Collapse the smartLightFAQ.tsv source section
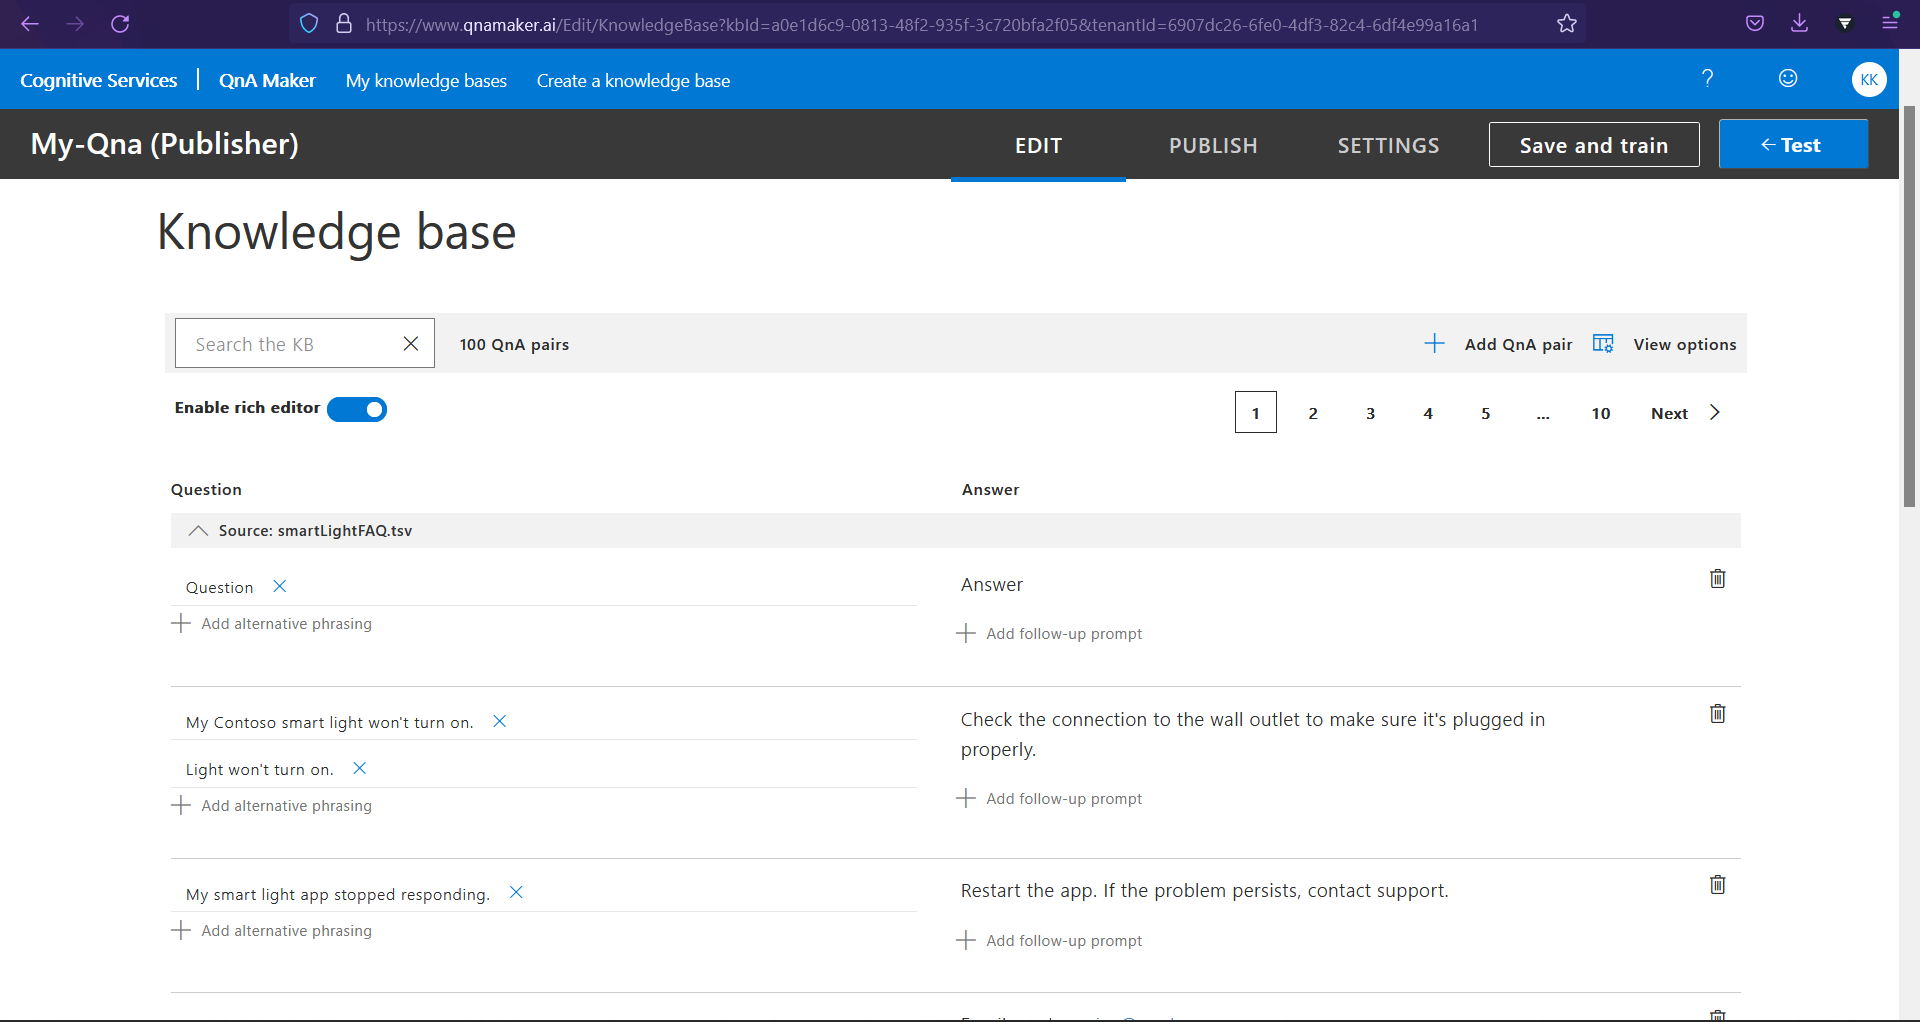The width and height of the screenshot is (1920, 1022). (197, 531)
